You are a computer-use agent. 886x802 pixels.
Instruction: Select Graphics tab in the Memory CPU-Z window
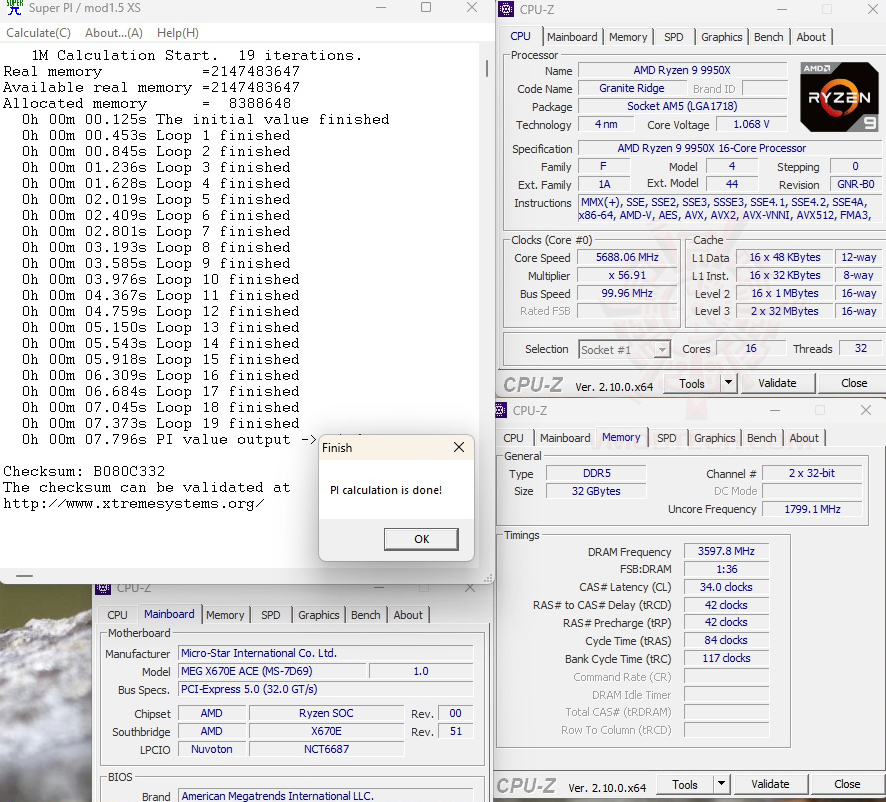(x=714, y=438)
